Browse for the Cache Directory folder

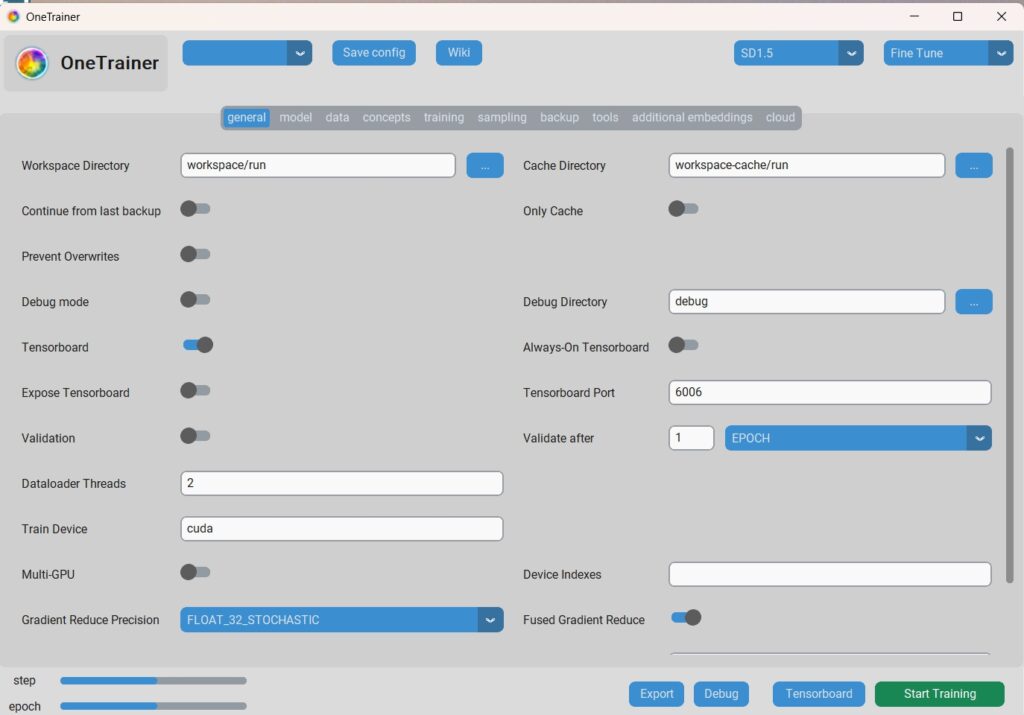pyautogui.click(x=974, y=165)
